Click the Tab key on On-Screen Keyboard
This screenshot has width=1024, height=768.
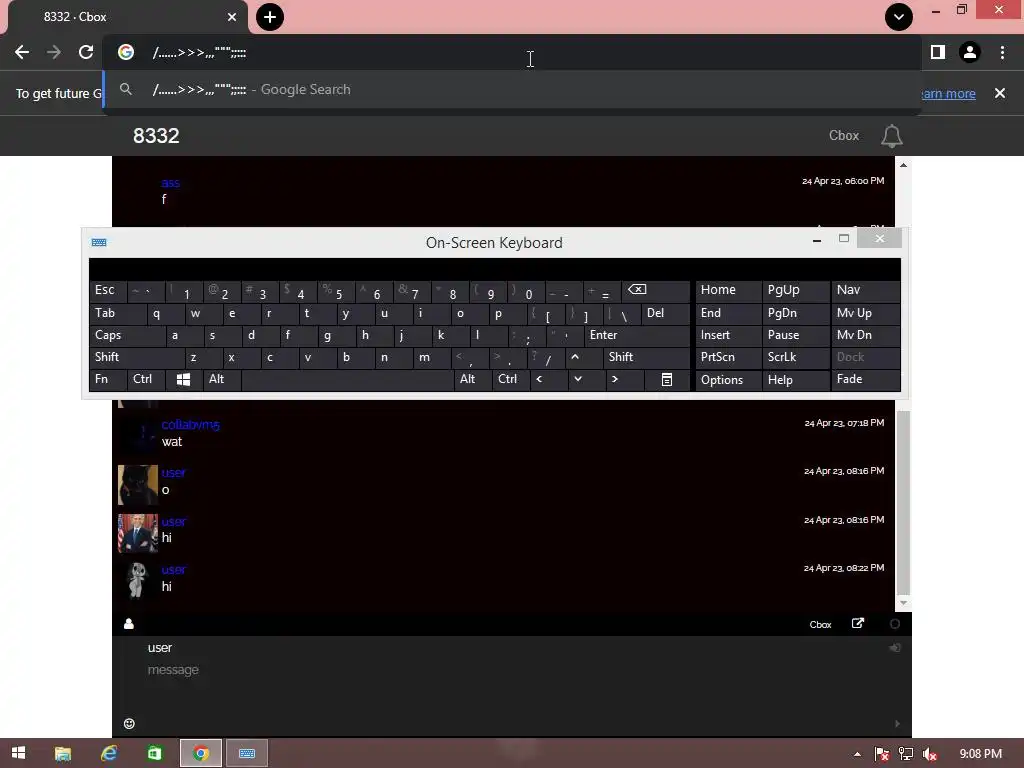click(x=118, y=313)
